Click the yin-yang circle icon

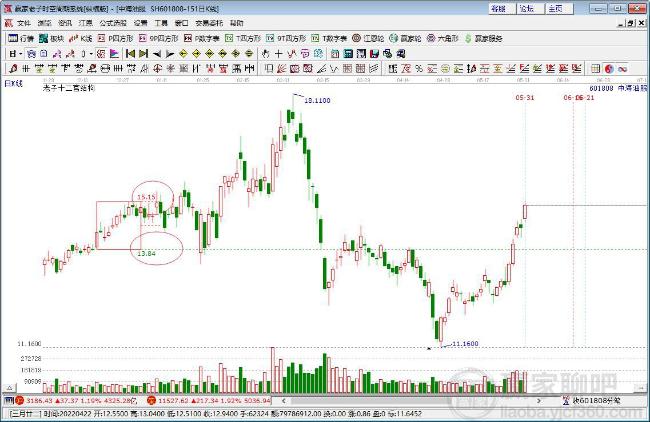click(x=609, y=68)
